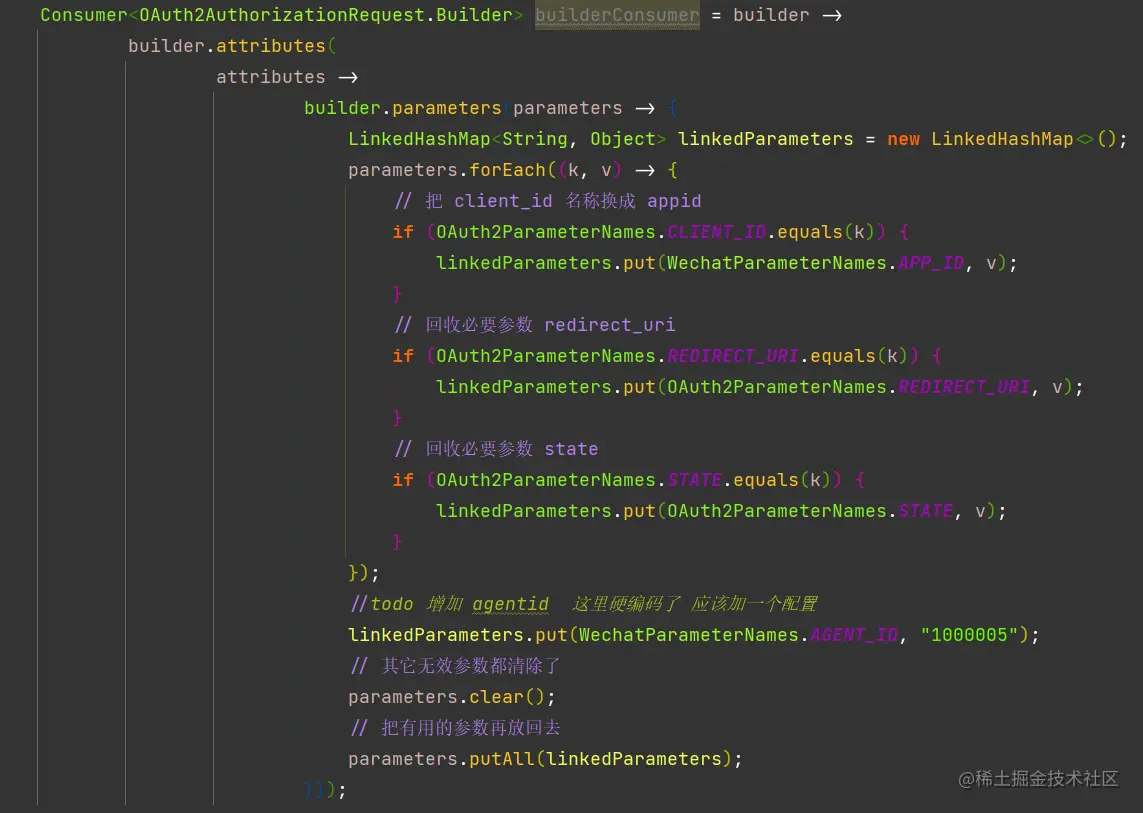
Task: Click the highlighted builderConsumer variable name
Action: [617, 15]
